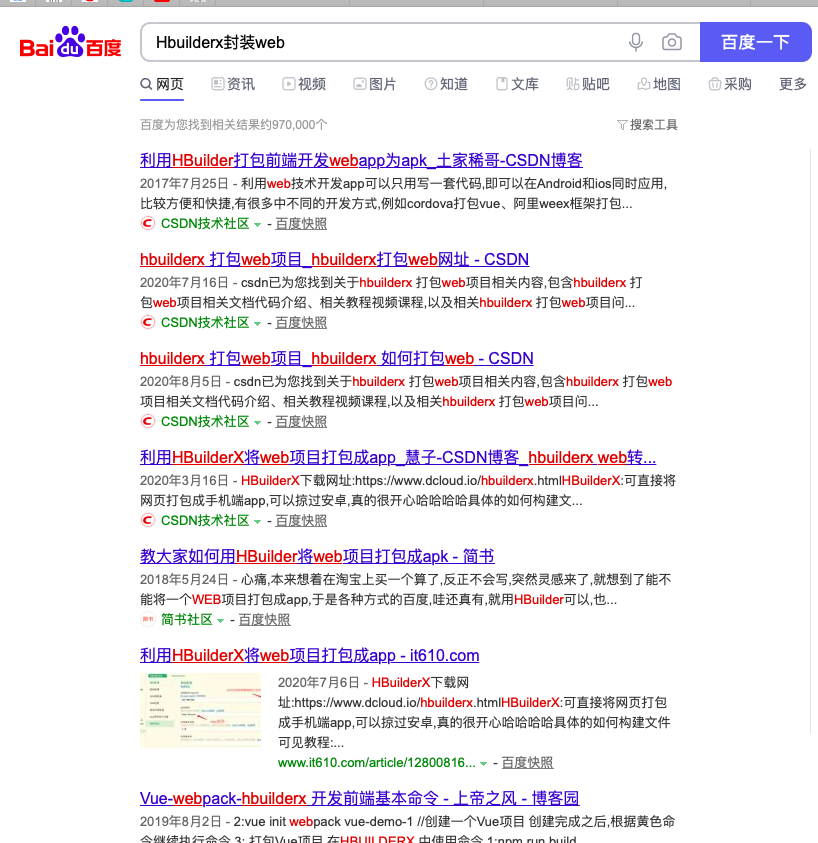Viewport: 818px width, 843px height.
Task: Go to the 贴吧 tab
Action: point(588,84)
